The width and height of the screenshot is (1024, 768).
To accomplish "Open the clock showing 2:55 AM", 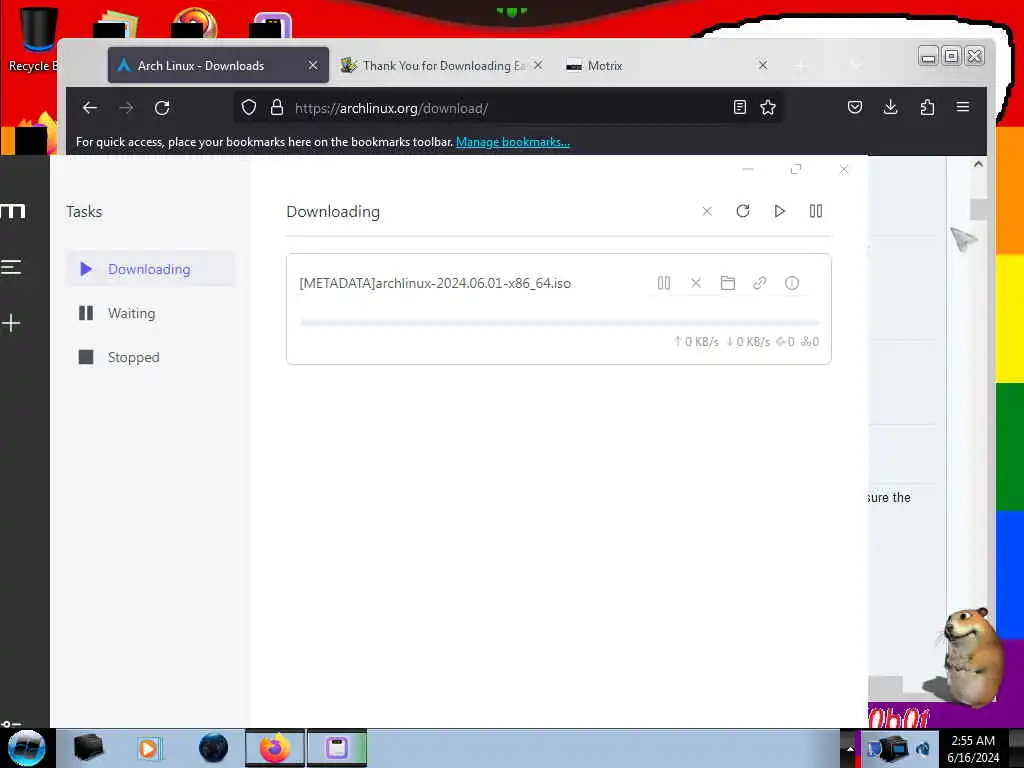I will tap(973, 748).
